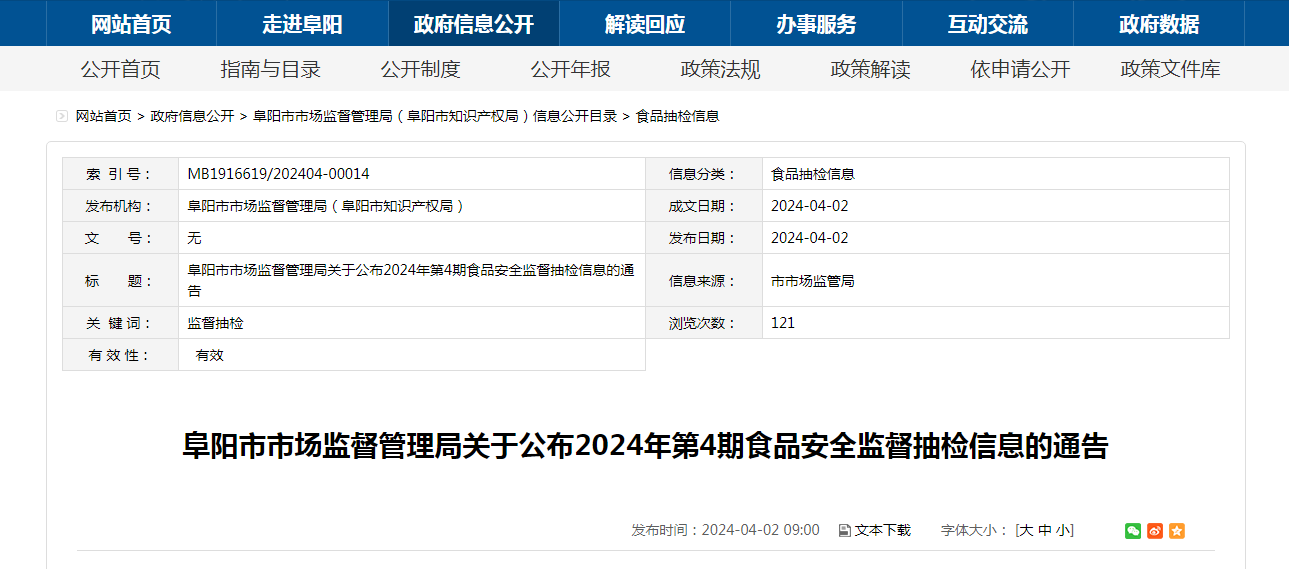Share article via WeChat icon
The image size is (1289, 569).
(x=1132, y=531)
